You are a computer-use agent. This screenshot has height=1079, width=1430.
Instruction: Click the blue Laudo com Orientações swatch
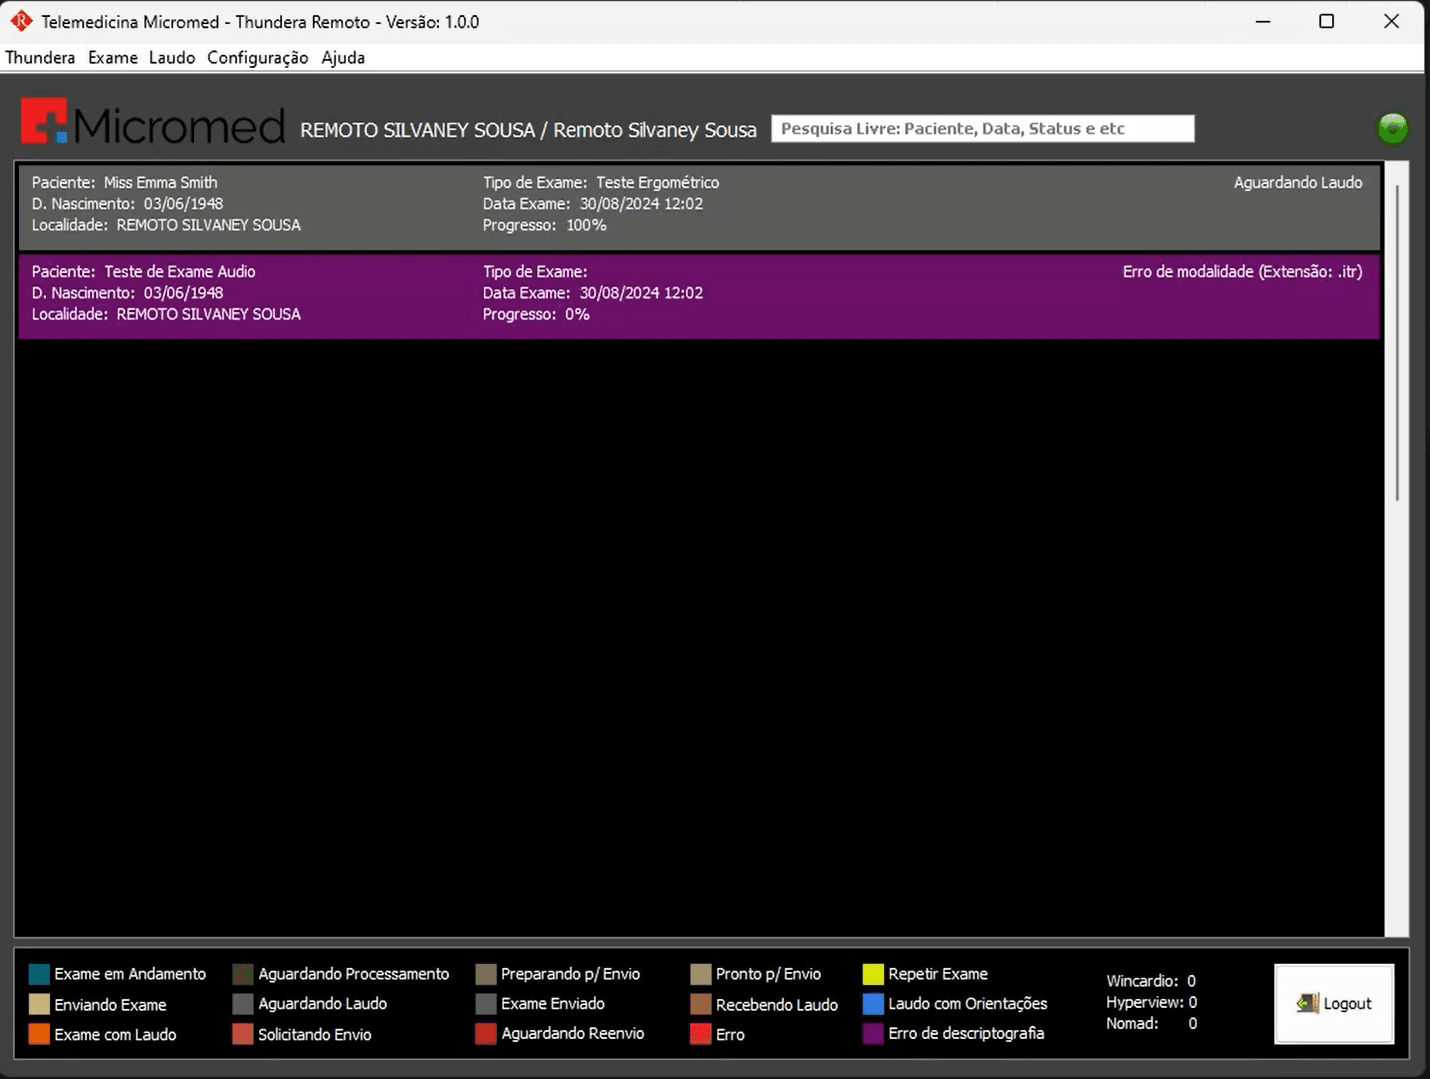873,1004
